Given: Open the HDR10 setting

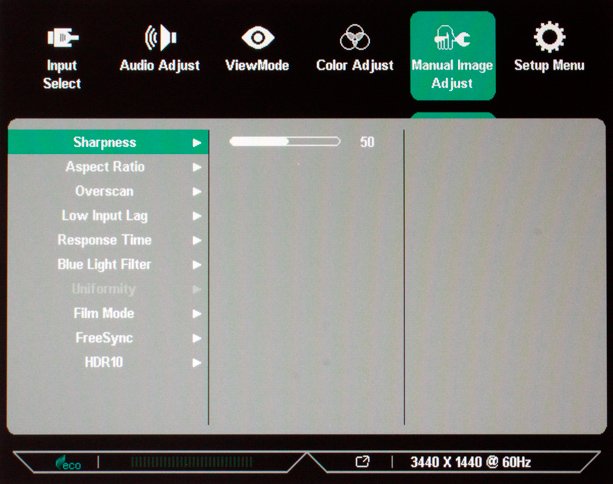Looking at the screenshot, I should (104, 362).
